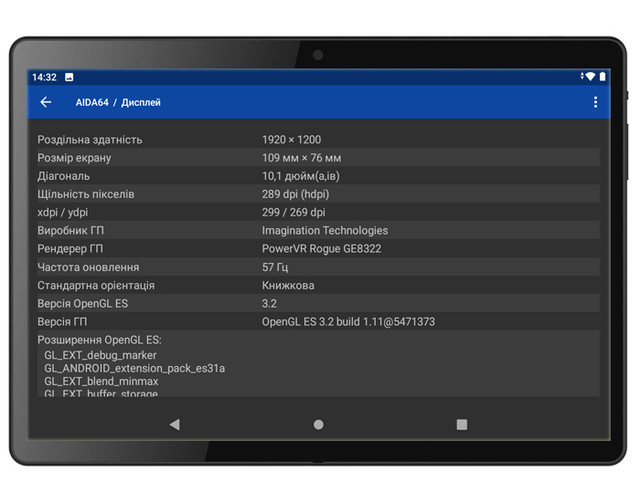Select the Роздільна здатність row
The image size is (640, 482).
(318, 140)
